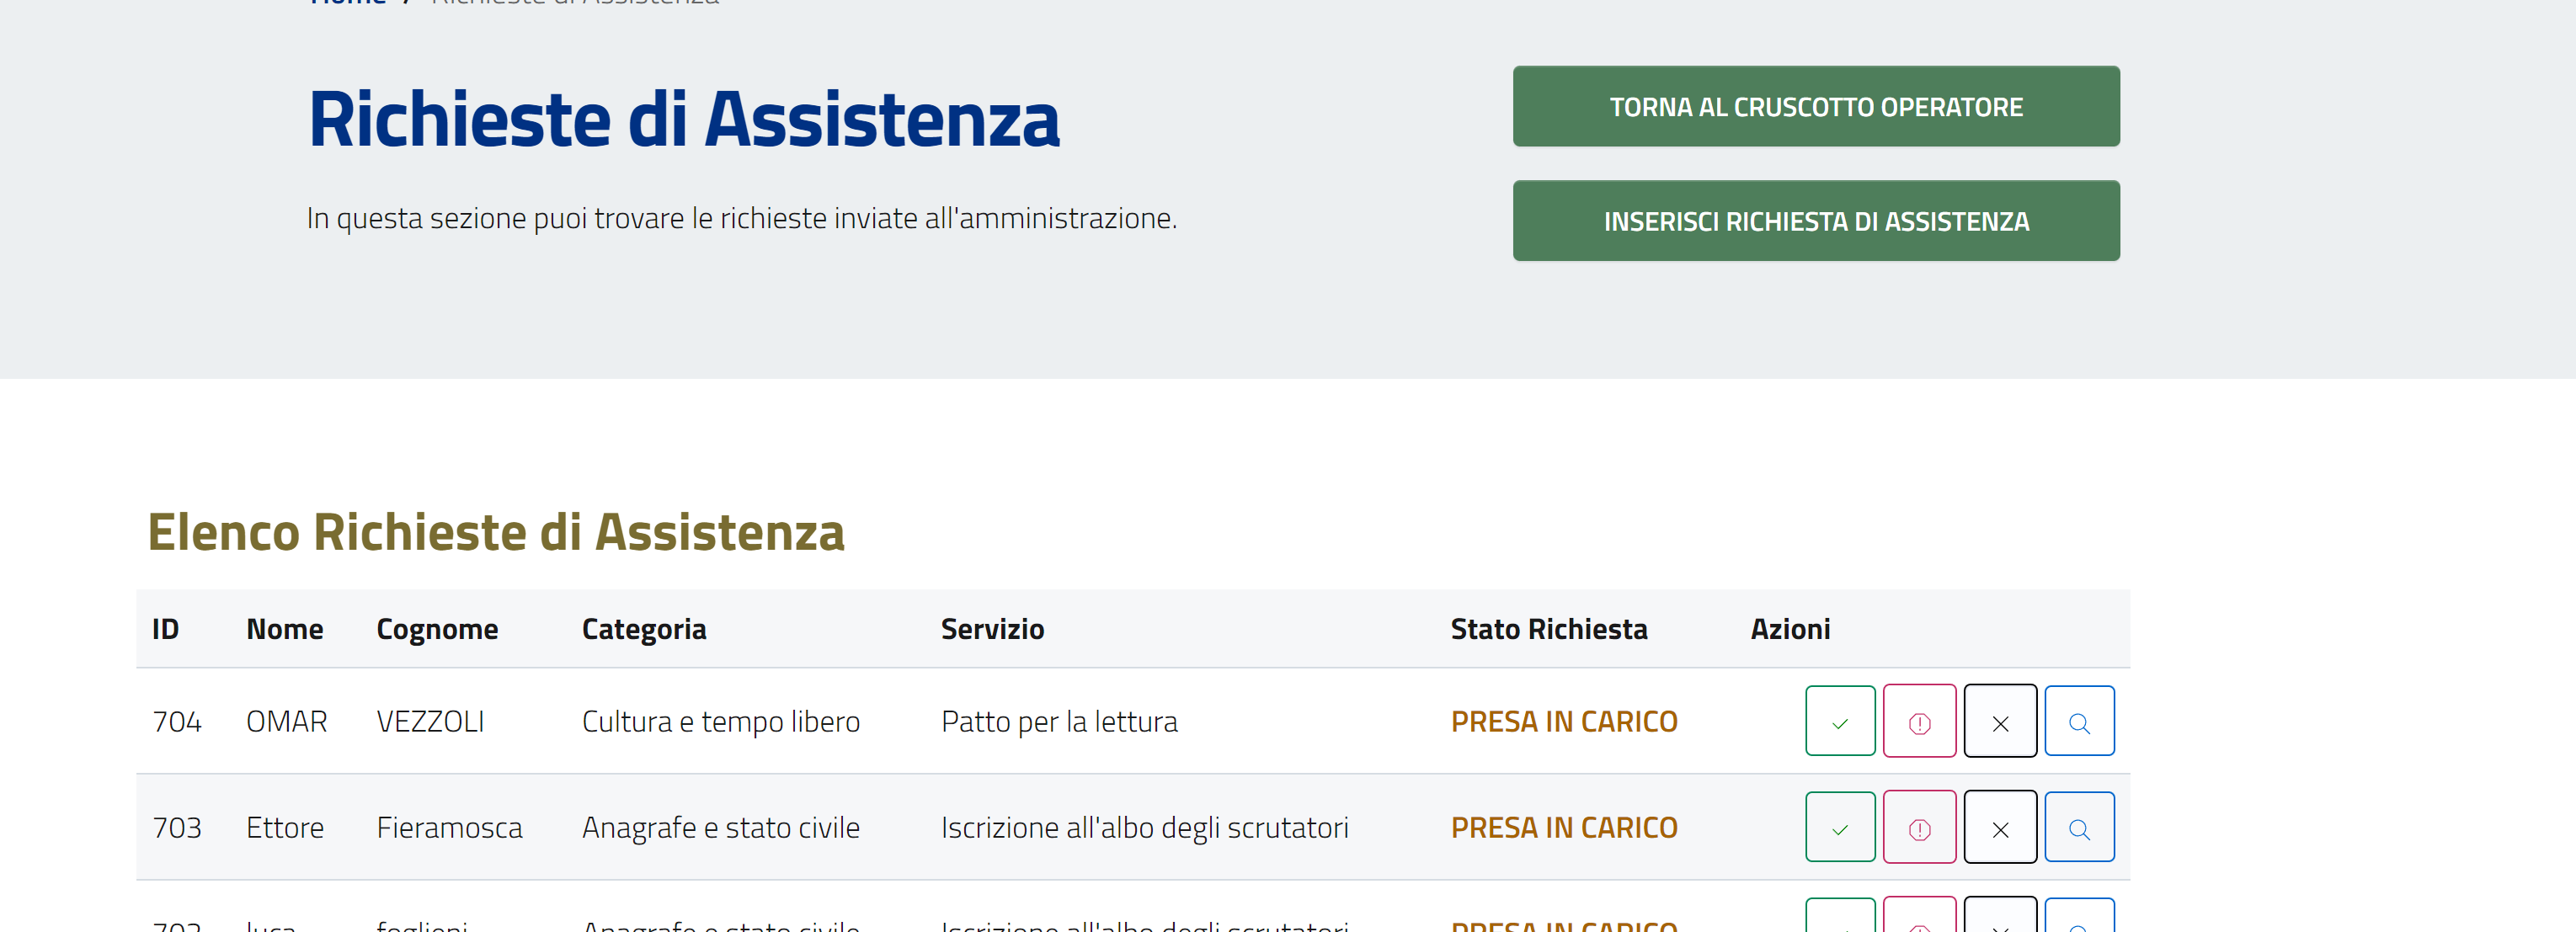The image size is (2576, 932).
Task: Open the Home breadcrumb link
Action: pos(346,5)
